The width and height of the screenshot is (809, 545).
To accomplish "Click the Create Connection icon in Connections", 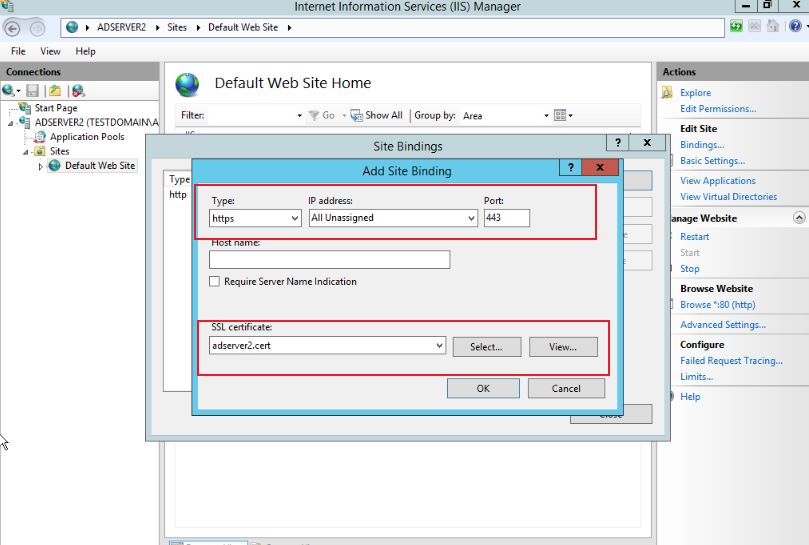I will pyautogui.click(x=8, y=91).
